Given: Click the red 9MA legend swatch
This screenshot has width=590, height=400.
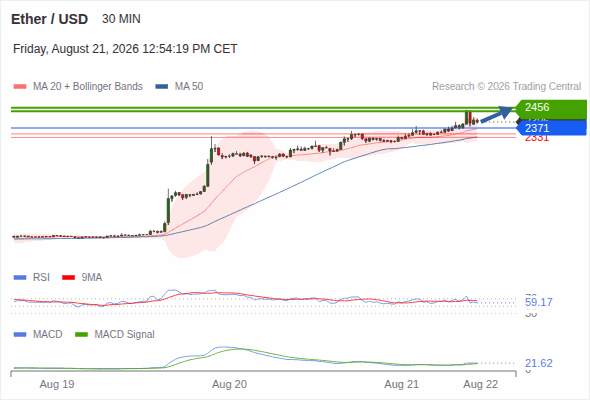Looking at the screenshot, I should coord(68,278).
